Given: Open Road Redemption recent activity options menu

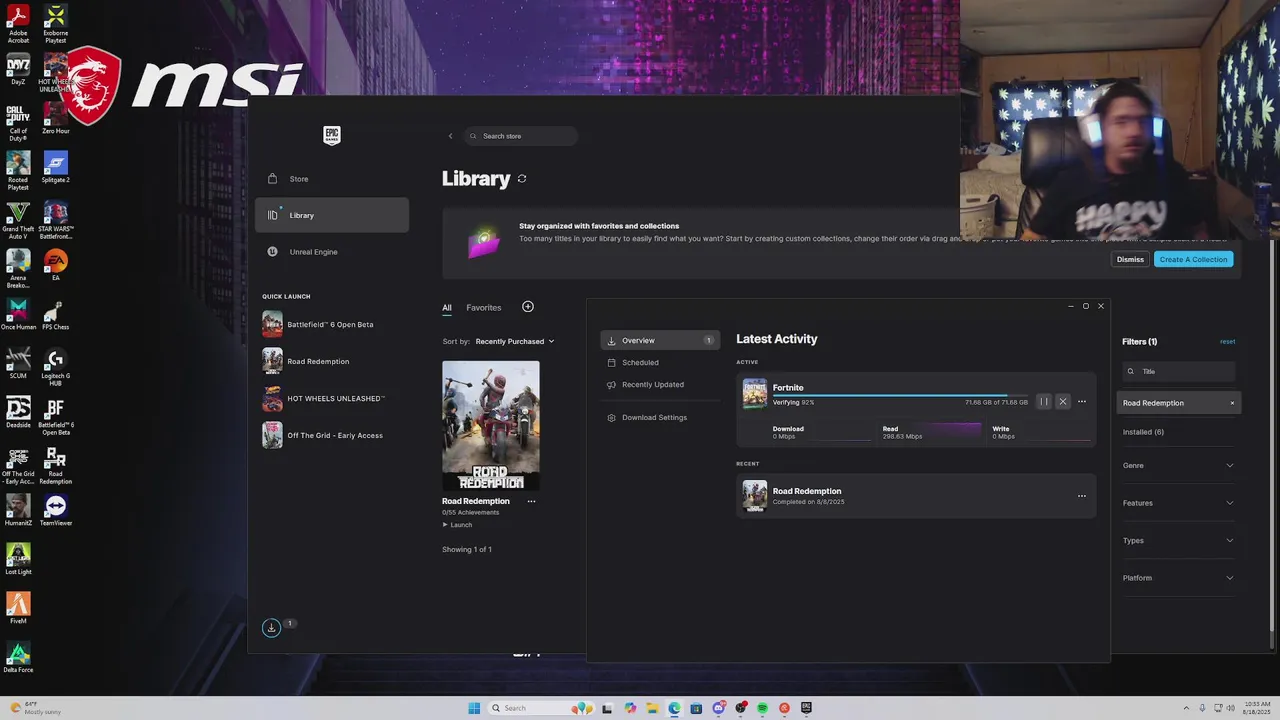Looking at the screenshot, I should click(x=1081, y=496).
